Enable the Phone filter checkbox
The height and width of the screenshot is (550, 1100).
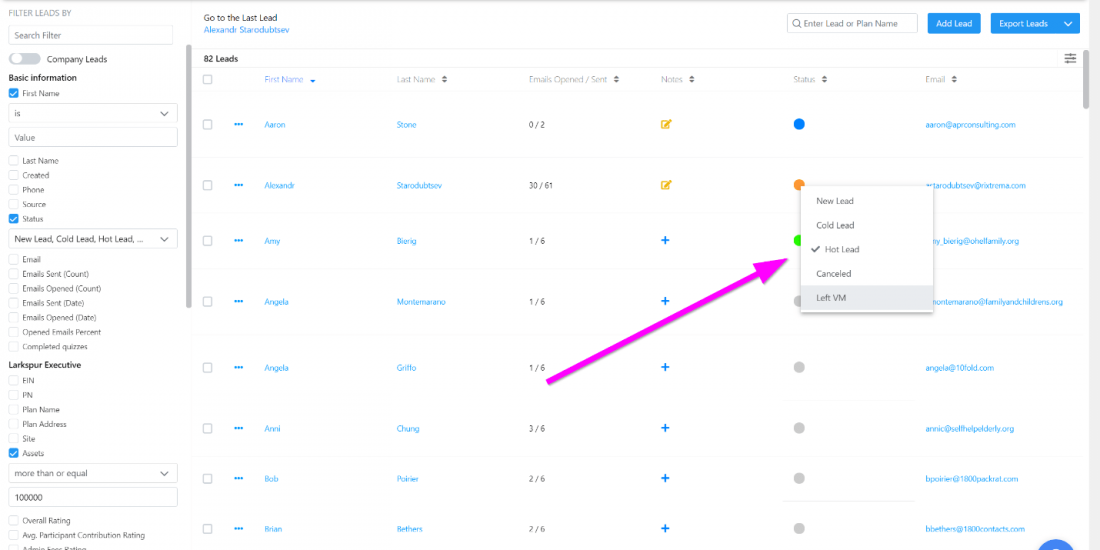tap(14, 190)
